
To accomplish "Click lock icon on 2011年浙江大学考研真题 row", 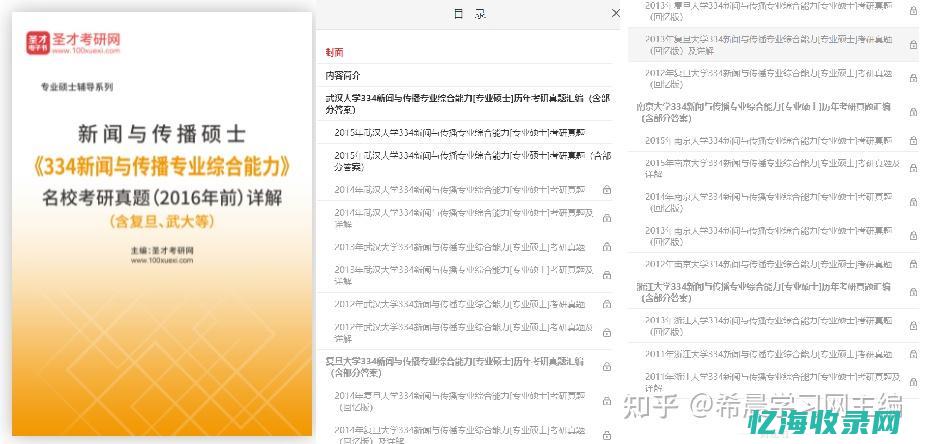I will pos(913,355).
